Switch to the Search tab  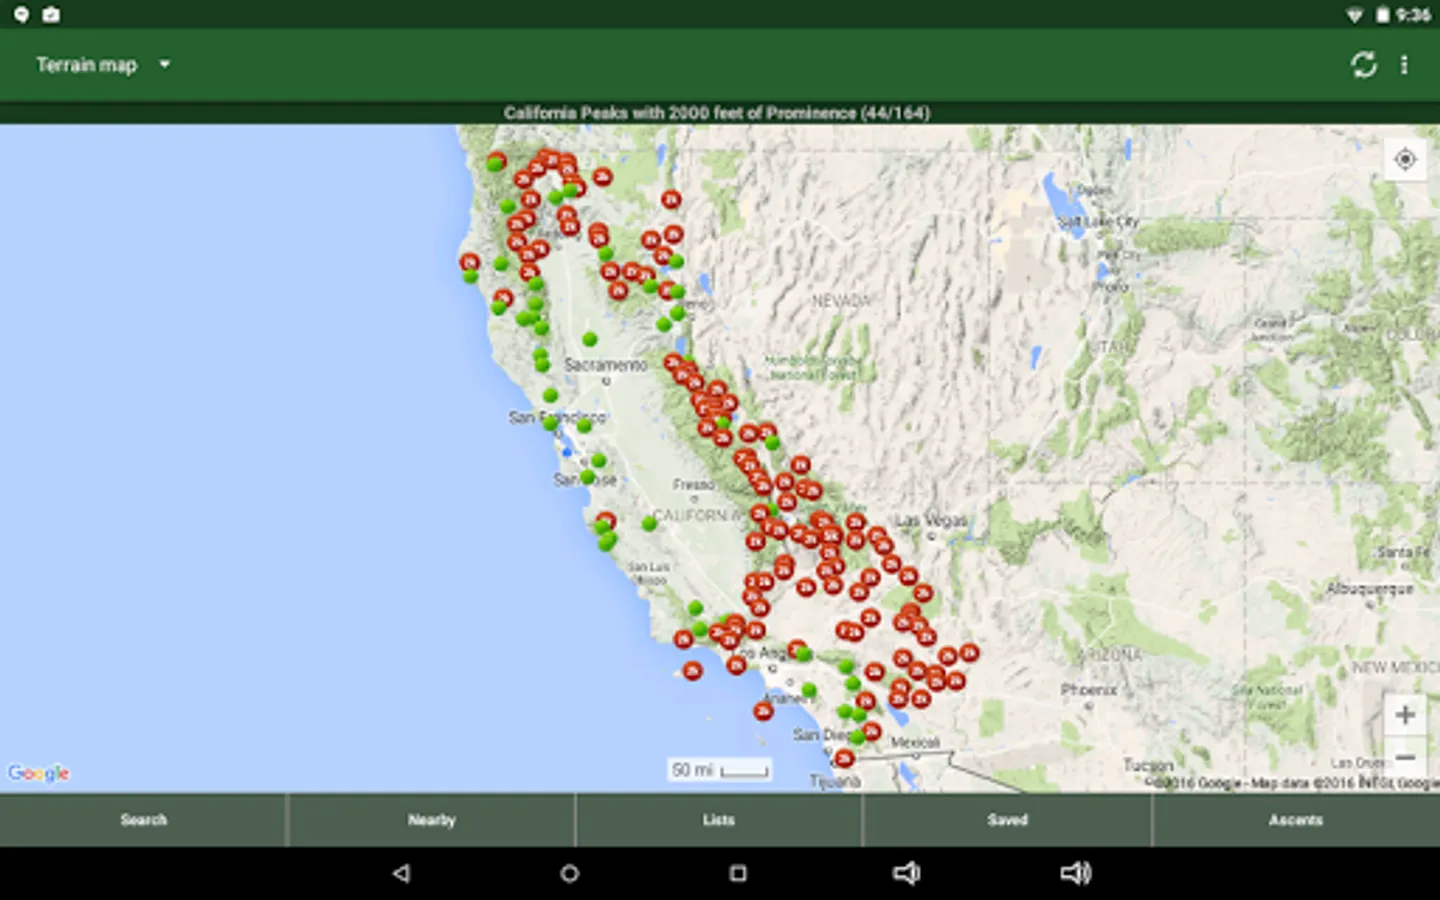point(144,820)
